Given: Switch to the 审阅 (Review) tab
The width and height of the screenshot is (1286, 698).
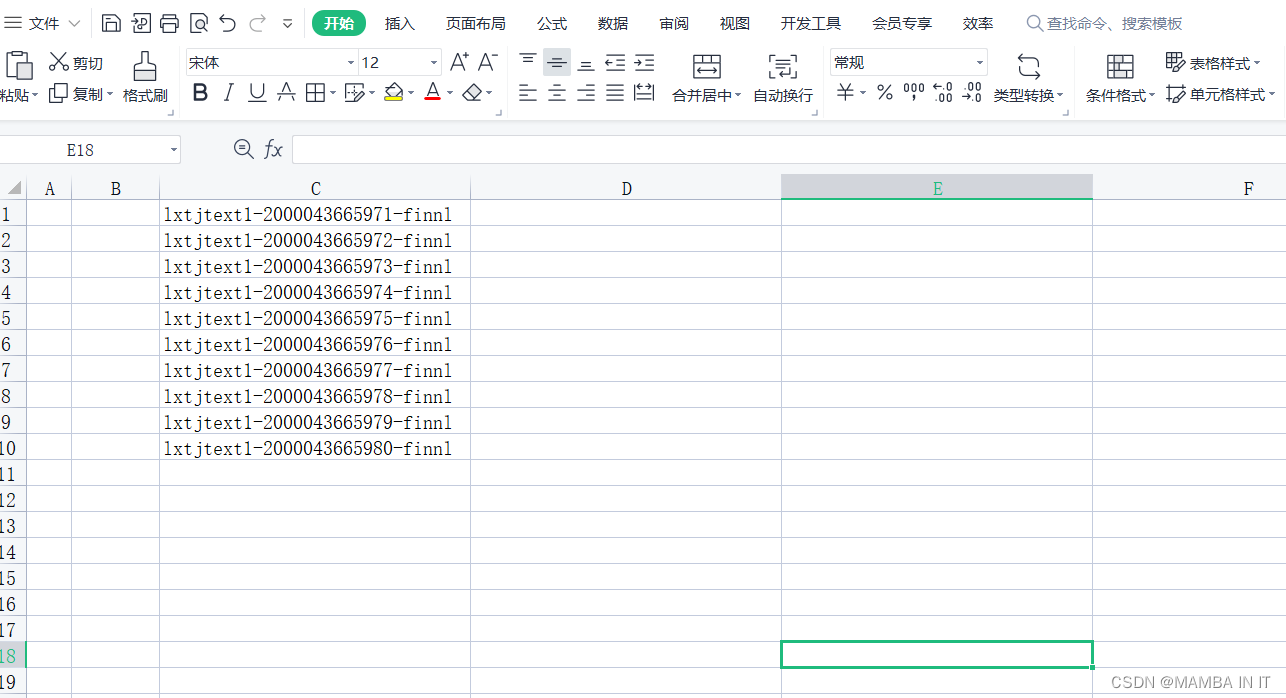Looking at the screenshot, I should click(674, 23).
